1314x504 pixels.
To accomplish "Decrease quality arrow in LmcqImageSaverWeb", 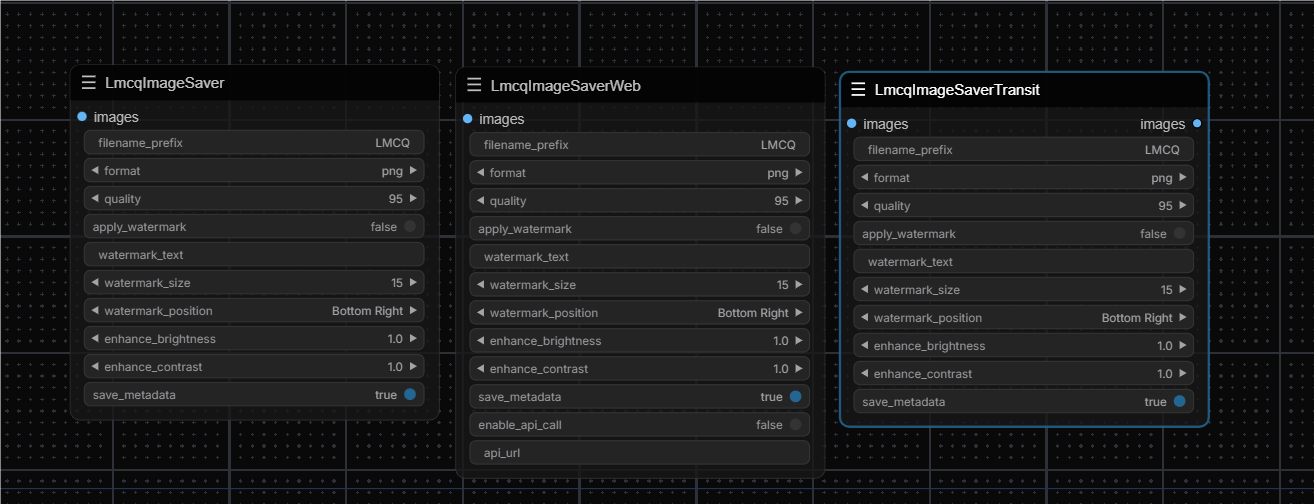I will [x=480, y=201].
